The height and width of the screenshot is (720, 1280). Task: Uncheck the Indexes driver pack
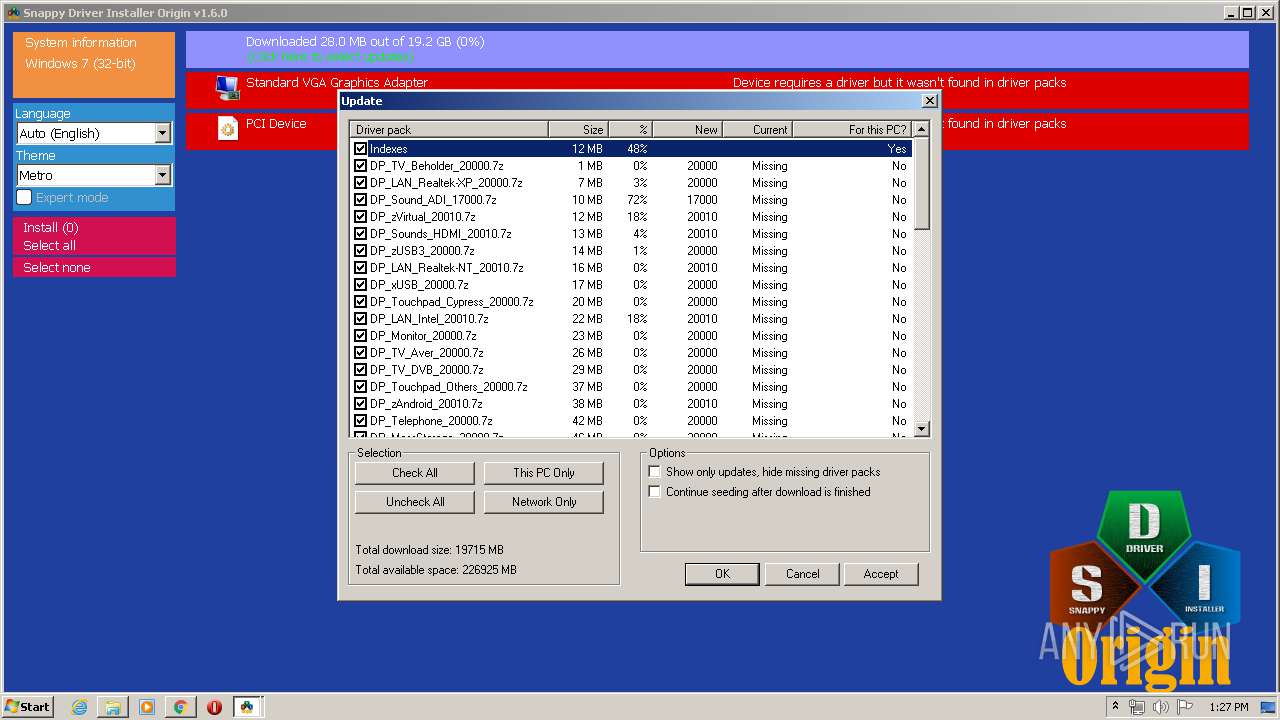pyautogui.click(x=361, y=149)
